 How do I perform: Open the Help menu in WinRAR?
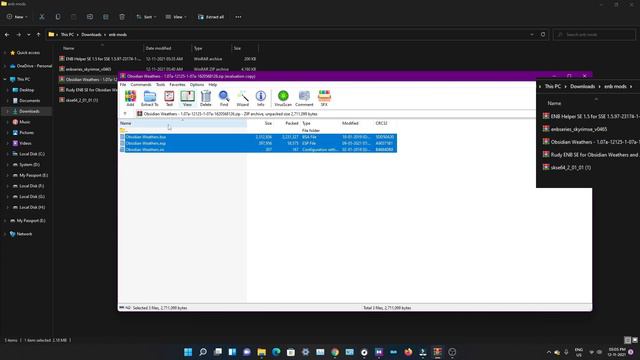click(213, 84)
